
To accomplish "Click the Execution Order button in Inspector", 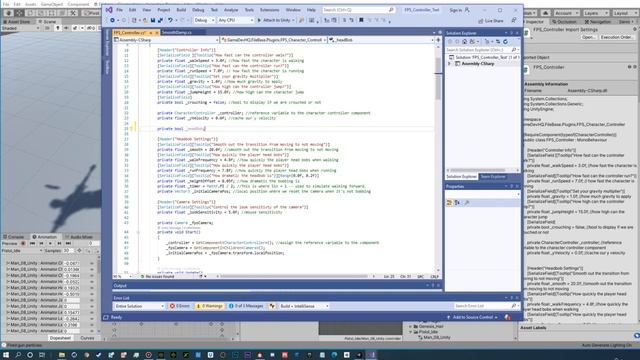I will point(616,37).
